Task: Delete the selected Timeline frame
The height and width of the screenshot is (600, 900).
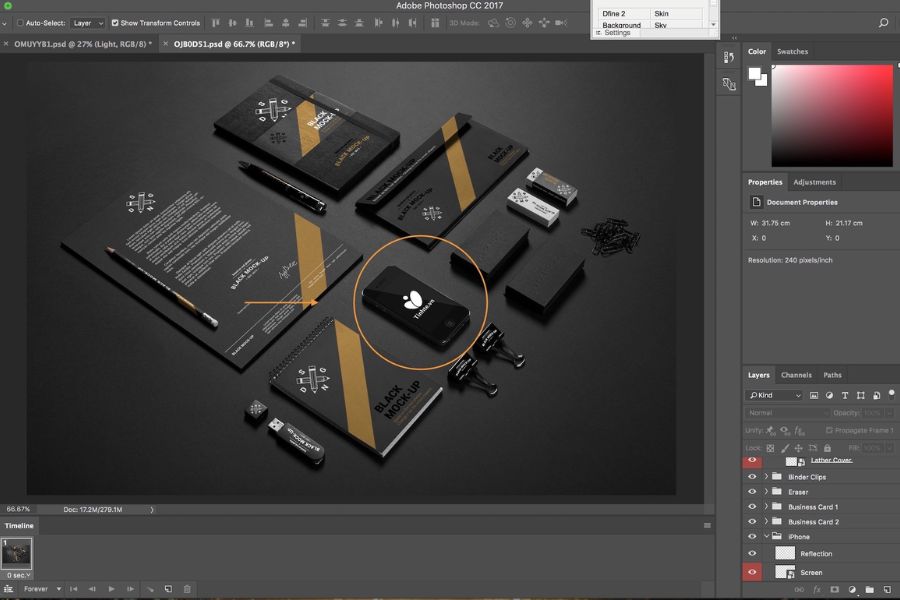Action: coord(187,589)
